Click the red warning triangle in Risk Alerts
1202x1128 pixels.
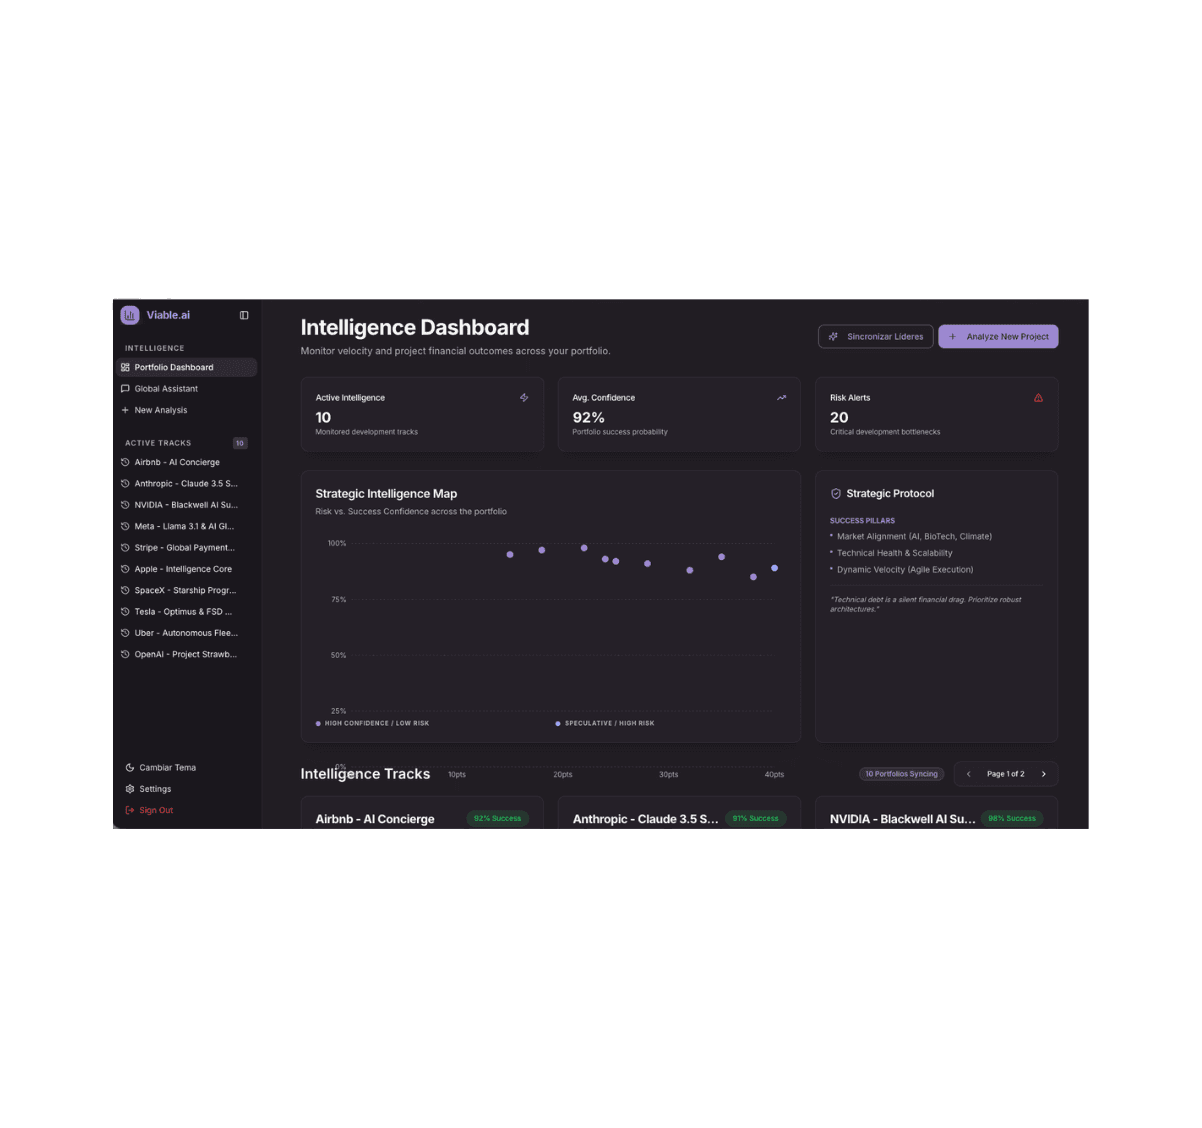[1038, 398]
